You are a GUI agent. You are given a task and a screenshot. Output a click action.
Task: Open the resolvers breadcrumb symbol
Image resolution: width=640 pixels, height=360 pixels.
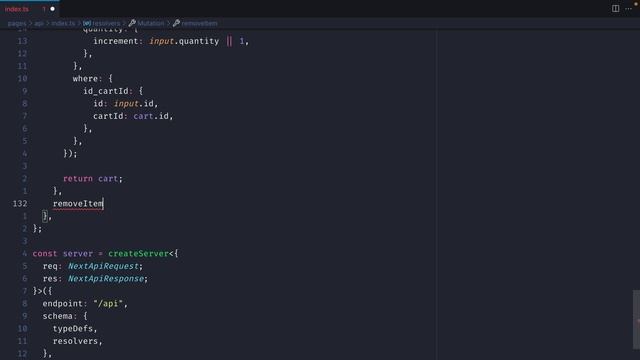pyautogui.click(x=102, y=23)
